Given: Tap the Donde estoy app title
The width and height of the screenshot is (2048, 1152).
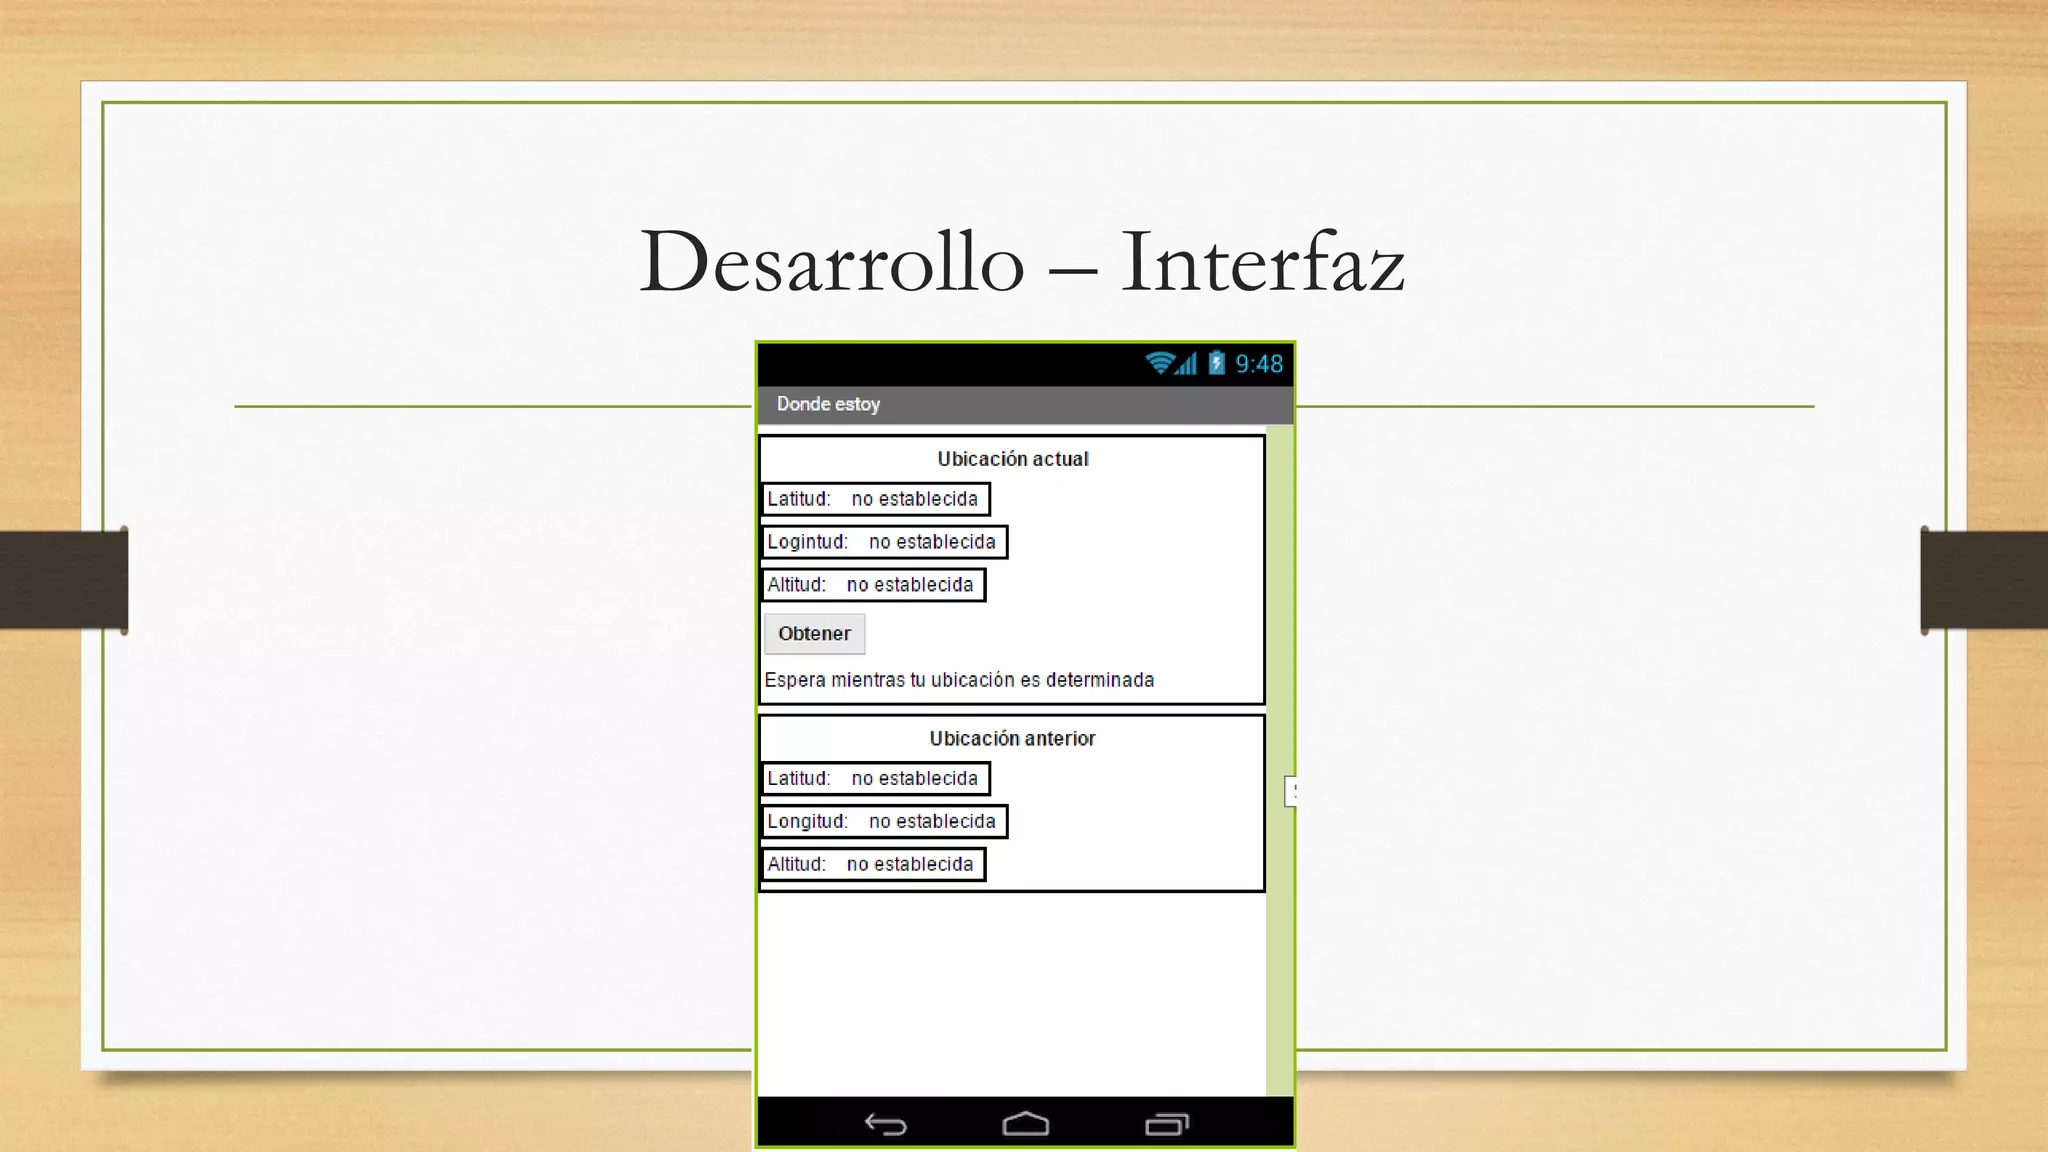Looking at the screenshot, I should [828, 404].
